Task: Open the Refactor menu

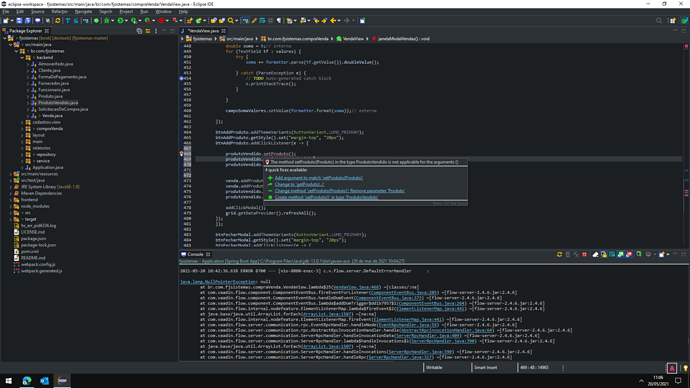Action: point(59,11)
